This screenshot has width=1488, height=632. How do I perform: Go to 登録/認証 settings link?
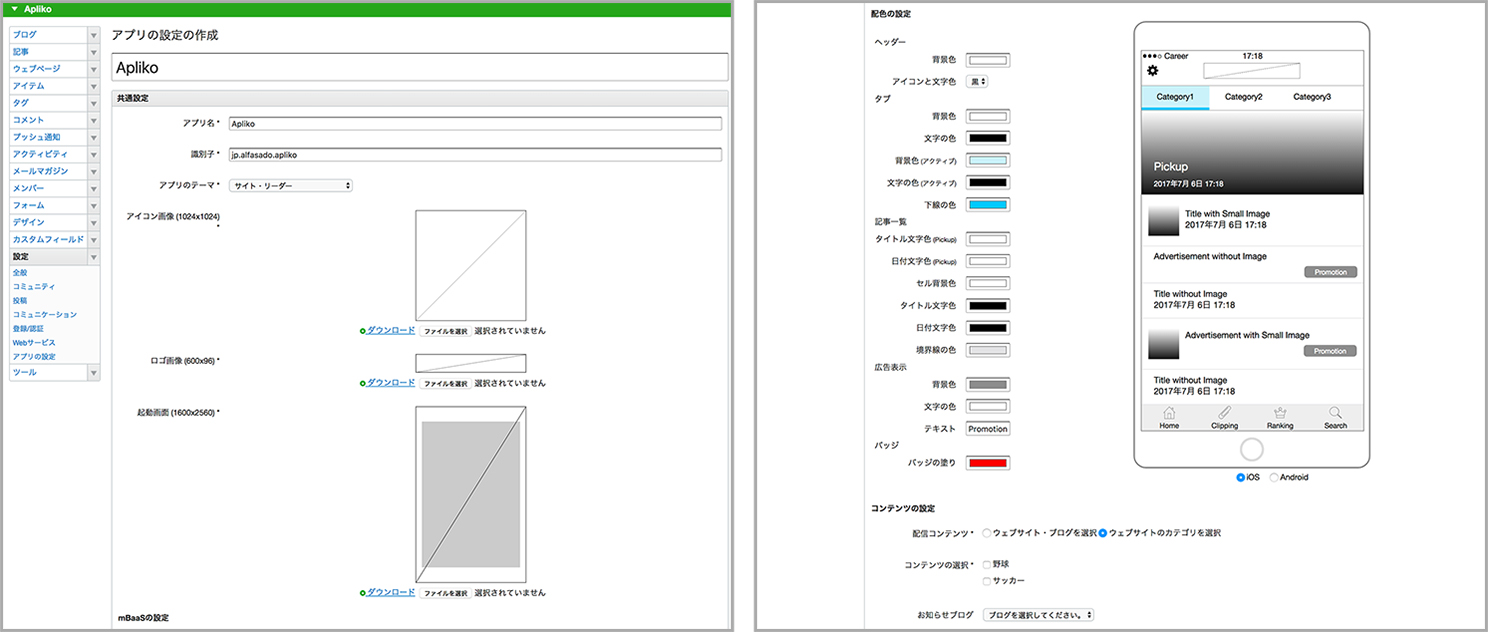pos(28,328)
